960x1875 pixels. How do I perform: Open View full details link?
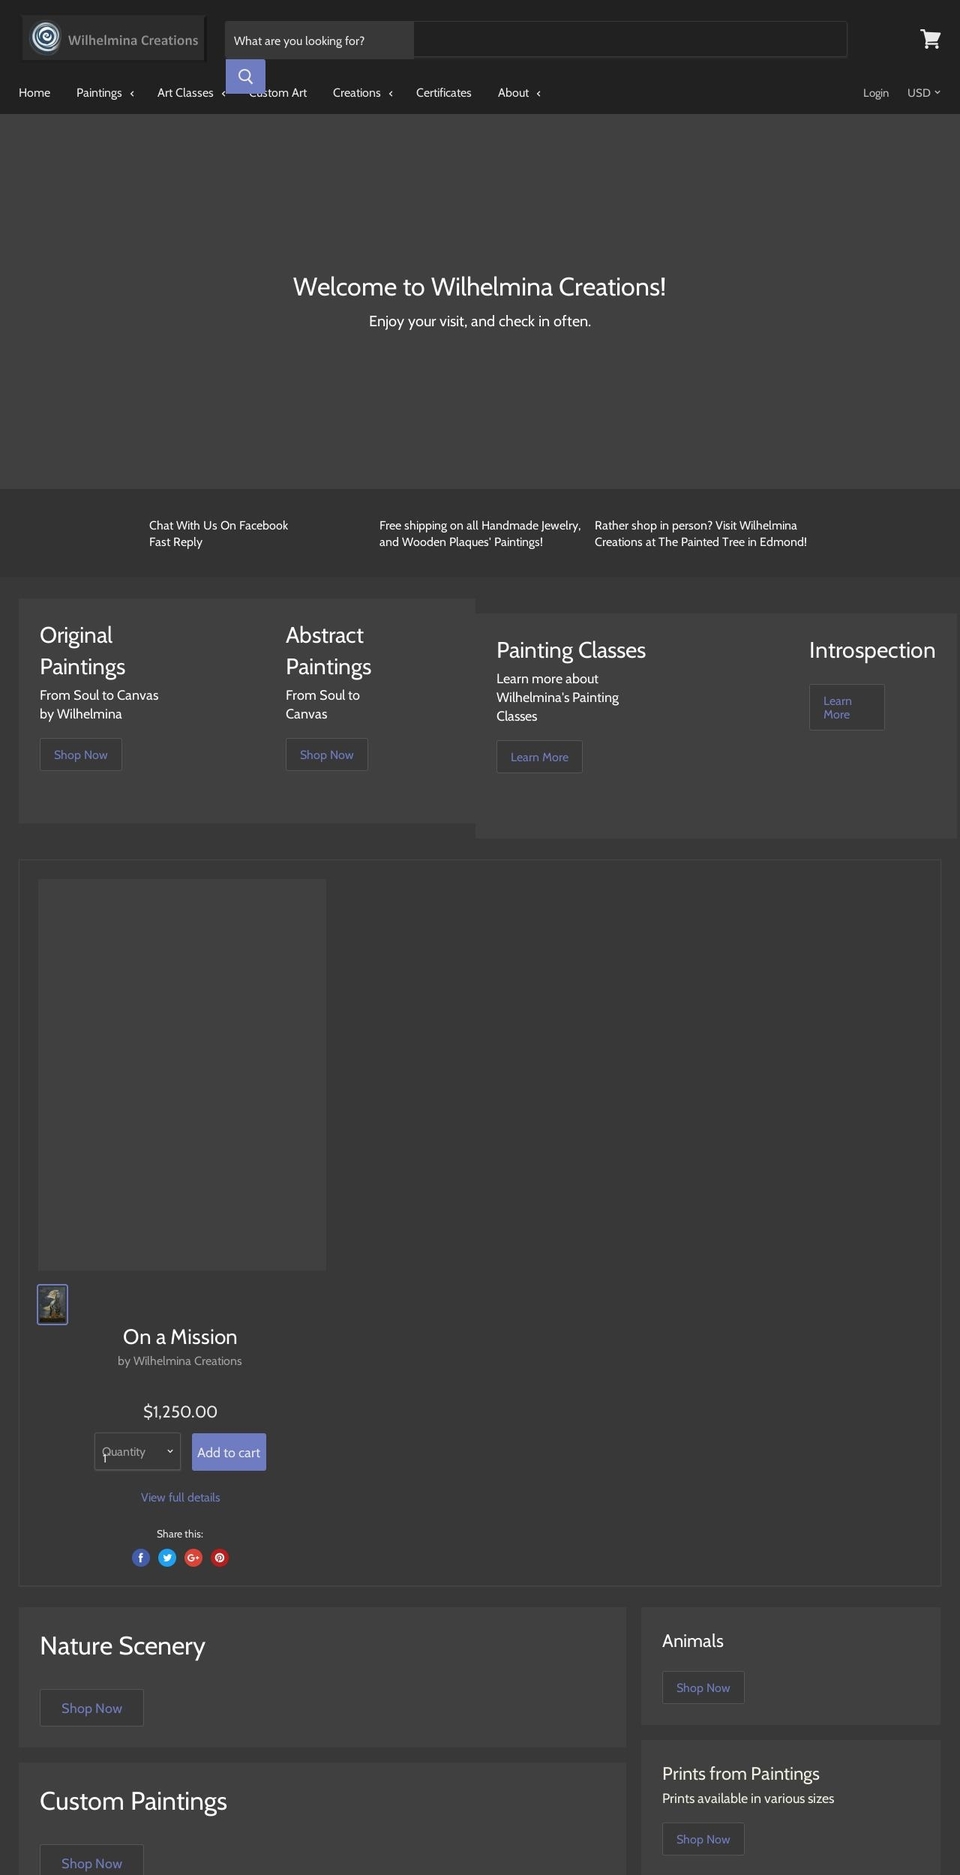pos(180,1497)
